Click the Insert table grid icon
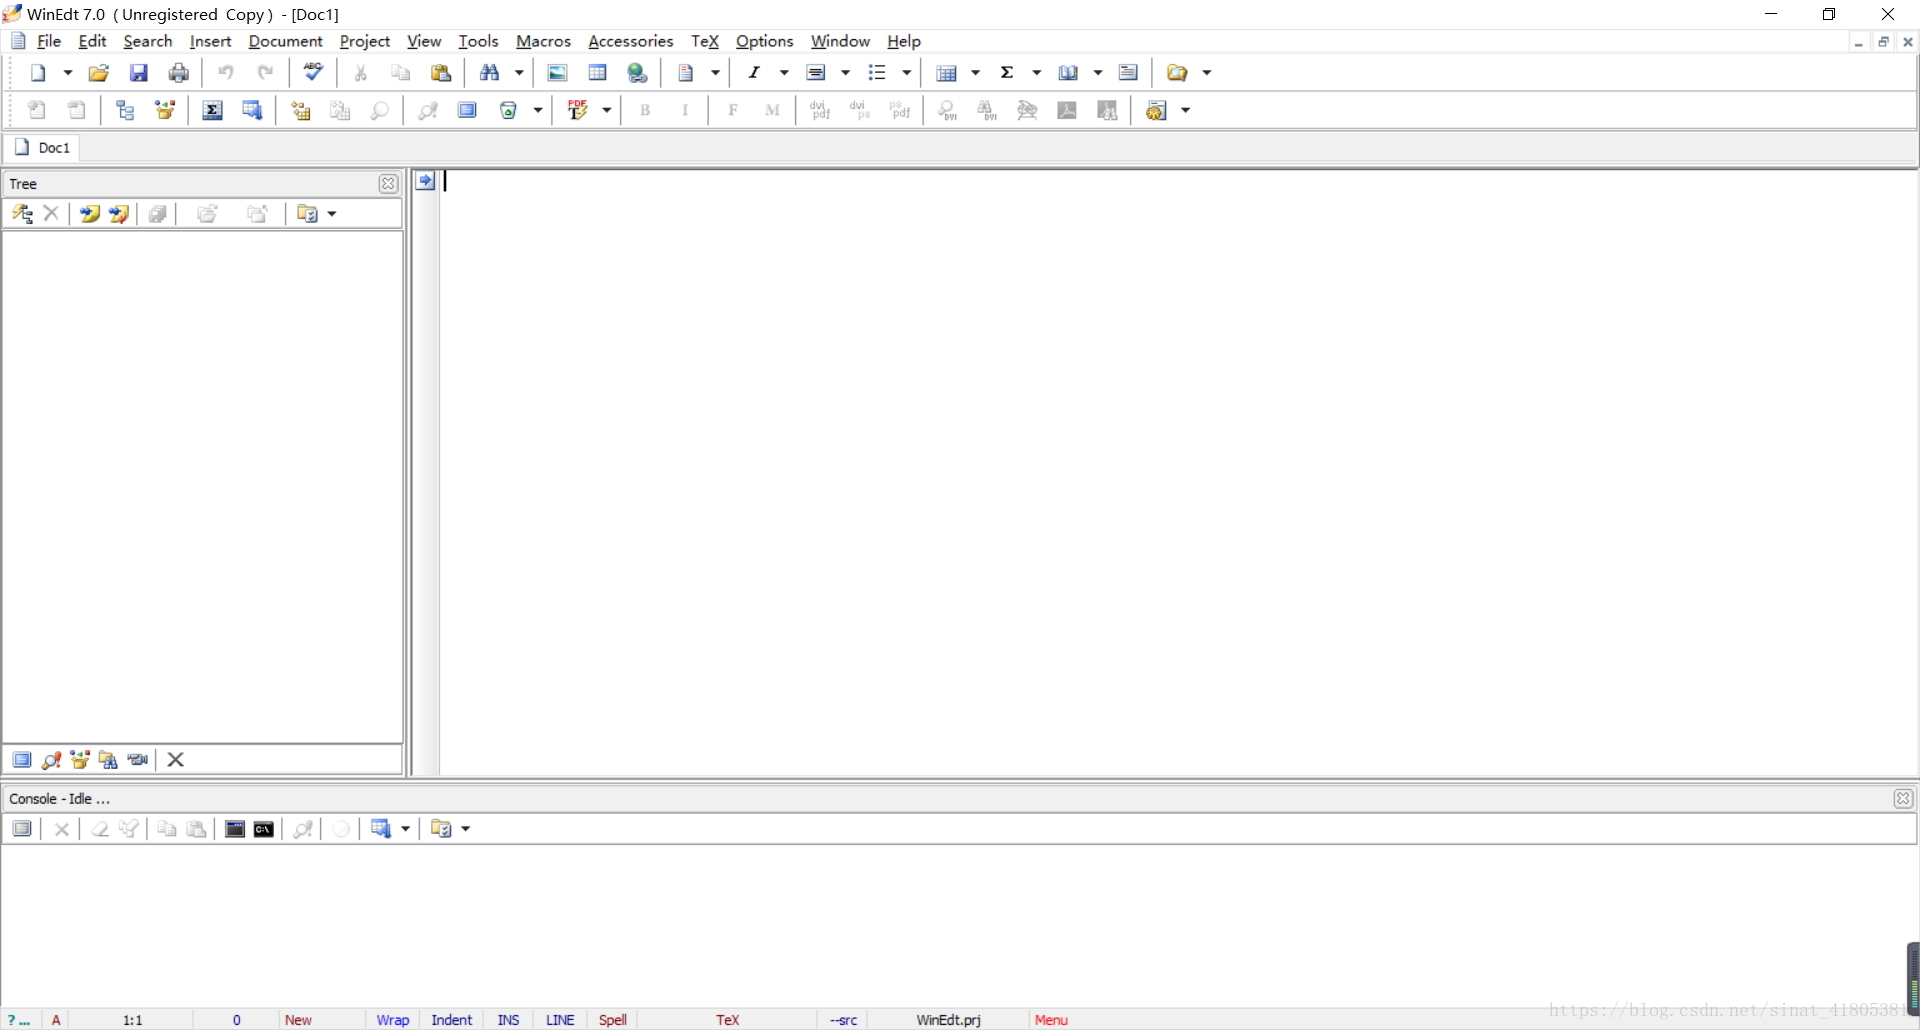The image size is (1920, 1030). coord(598,73)
